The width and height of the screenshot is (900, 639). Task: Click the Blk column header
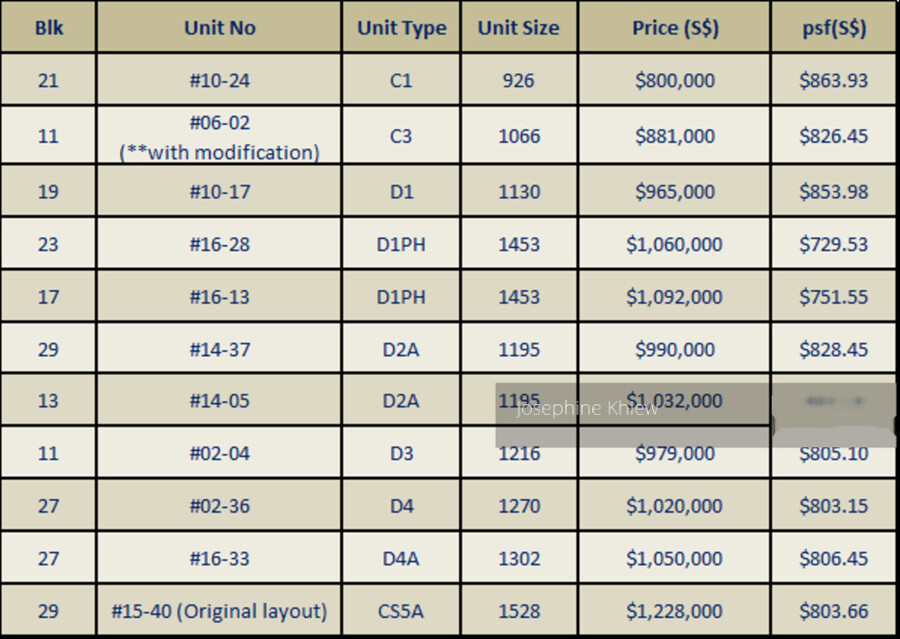(x=48, y=28)
